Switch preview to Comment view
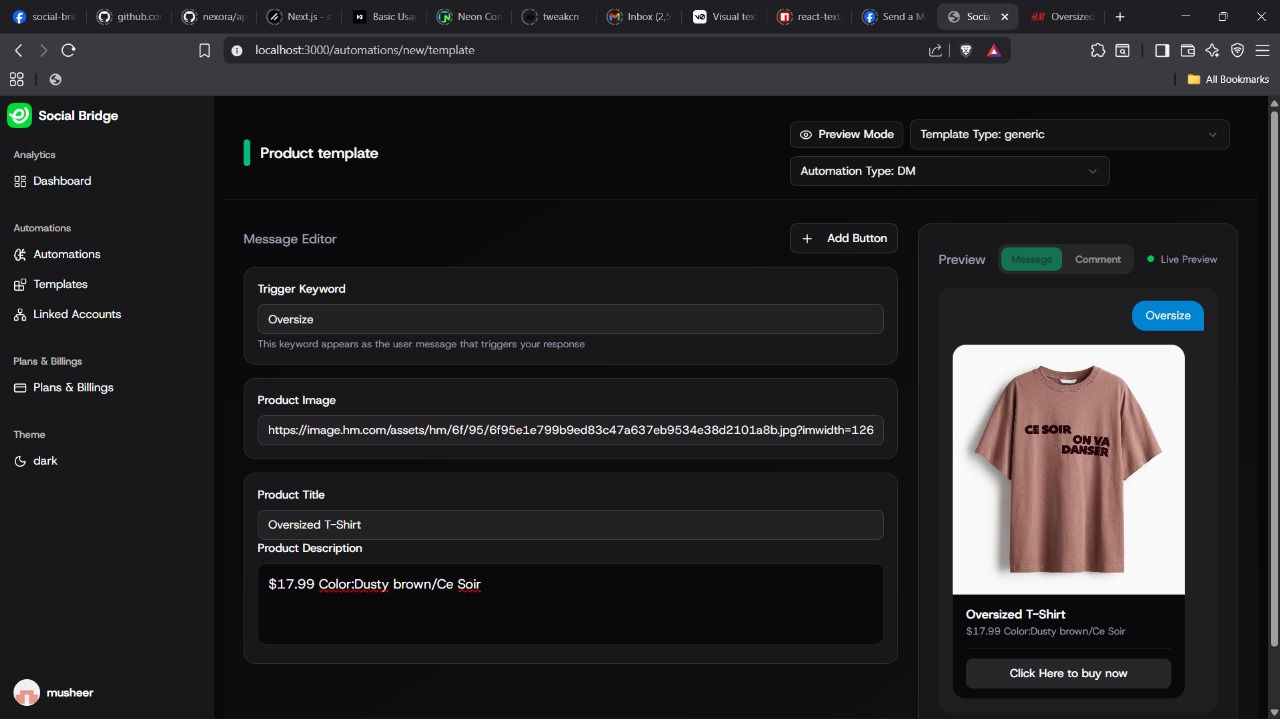 point(1097,259)
